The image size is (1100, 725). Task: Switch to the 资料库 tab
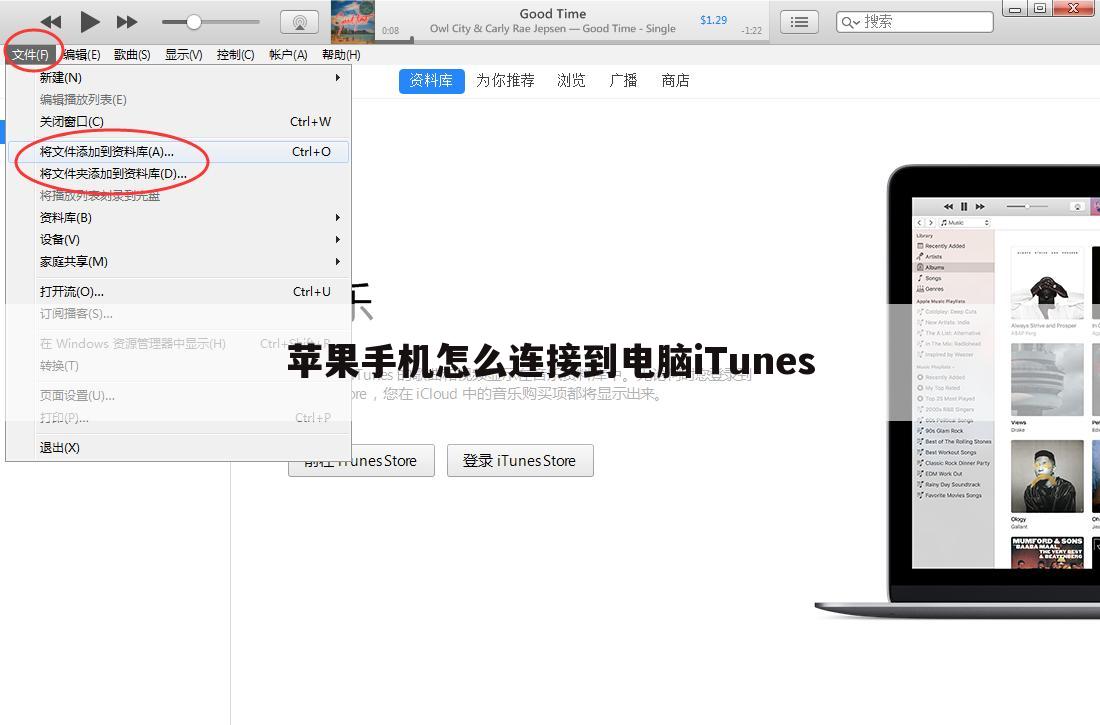[x=431, y=81]
